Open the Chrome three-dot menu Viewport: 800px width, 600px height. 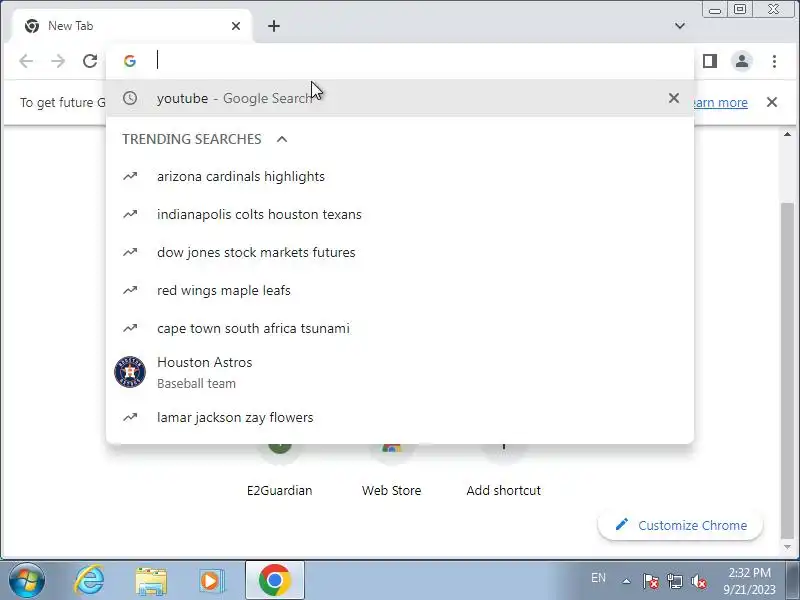pyautogui.click(x=774, y=61)
